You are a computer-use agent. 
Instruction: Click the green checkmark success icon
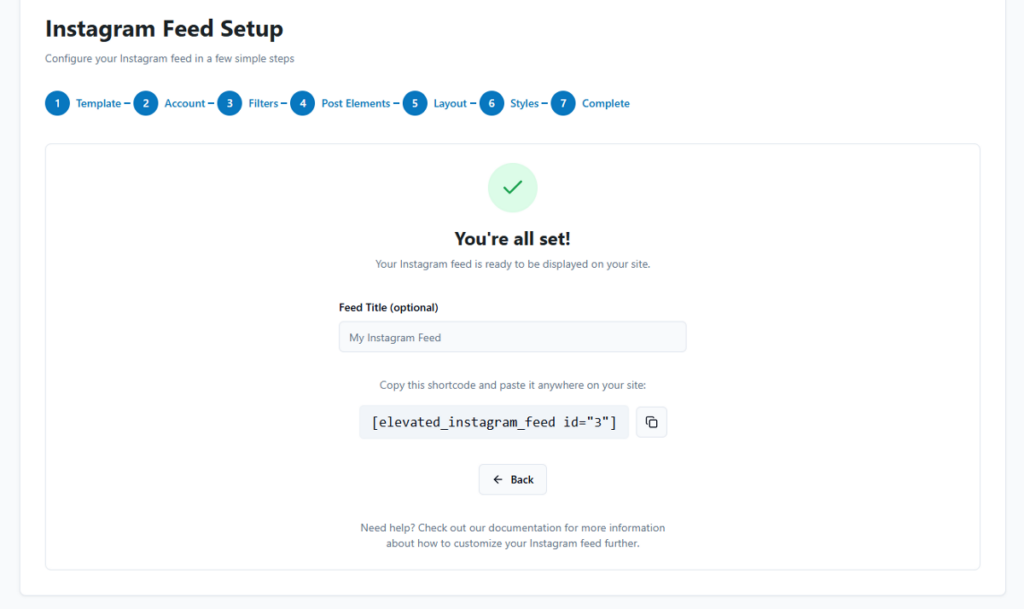click(x=512, y=187)
